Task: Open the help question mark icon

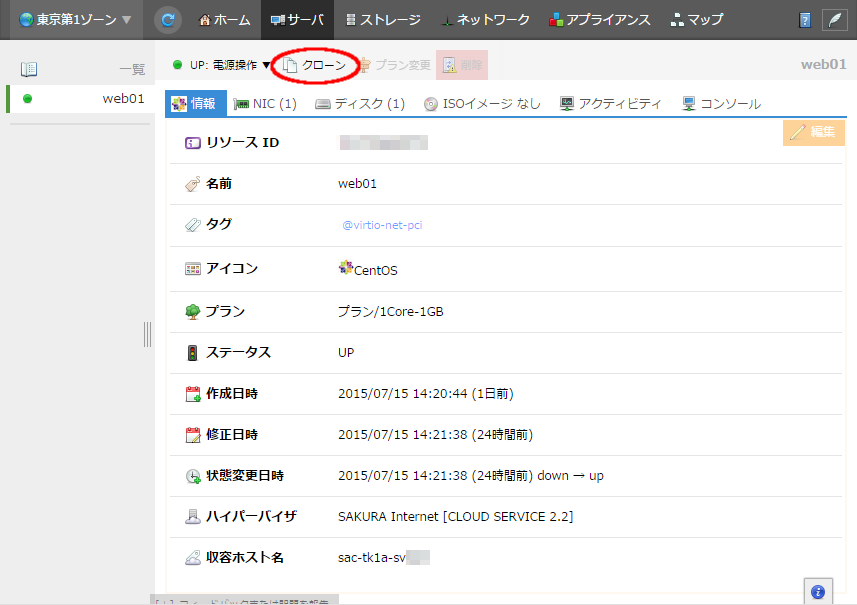Action: tap(805, 20)
